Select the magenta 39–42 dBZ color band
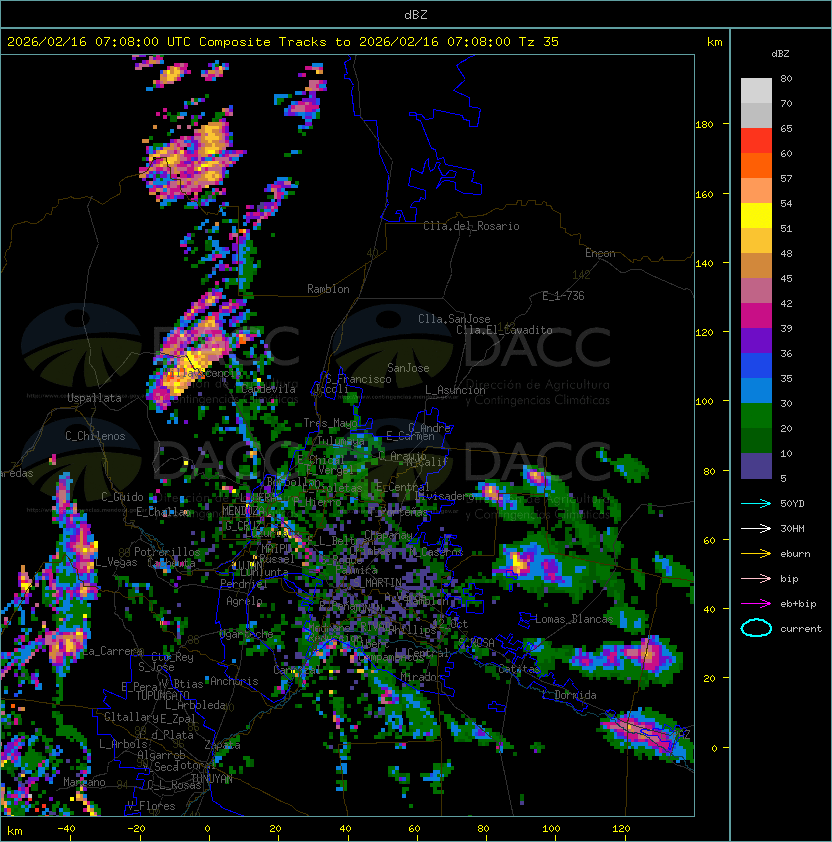This screenshot has height=842, width=832. [x=756, y=316]
